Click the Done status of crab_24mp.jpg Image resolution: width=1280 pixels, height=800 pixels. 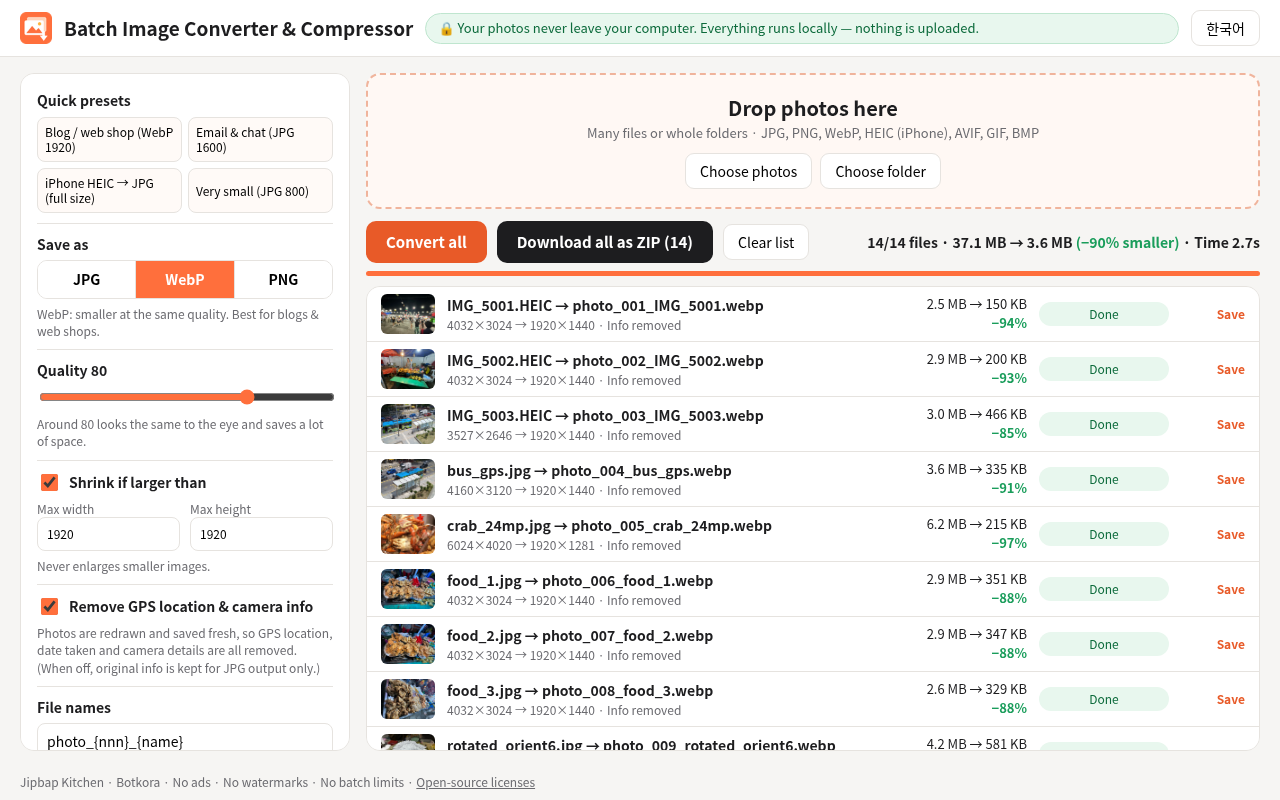[x=1104, y=534]
